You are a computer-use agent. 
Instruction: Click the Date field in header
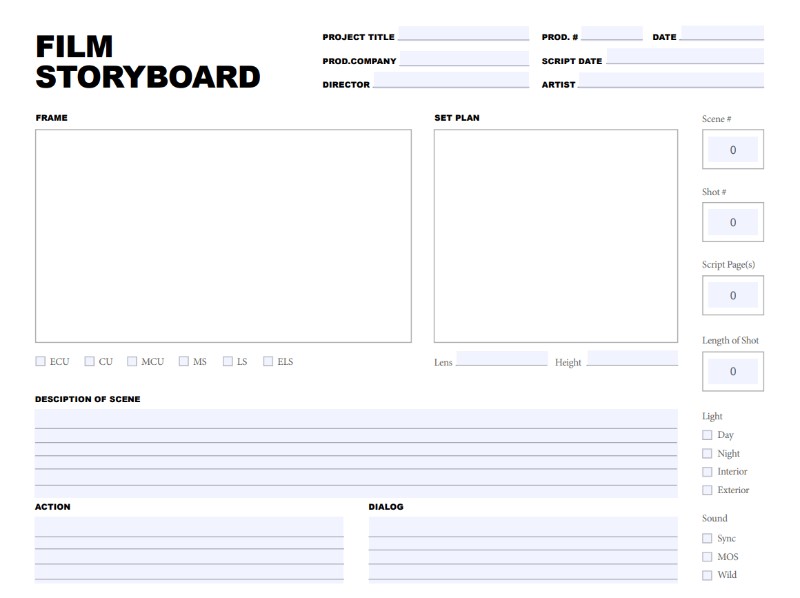click(x=722, y=33)
